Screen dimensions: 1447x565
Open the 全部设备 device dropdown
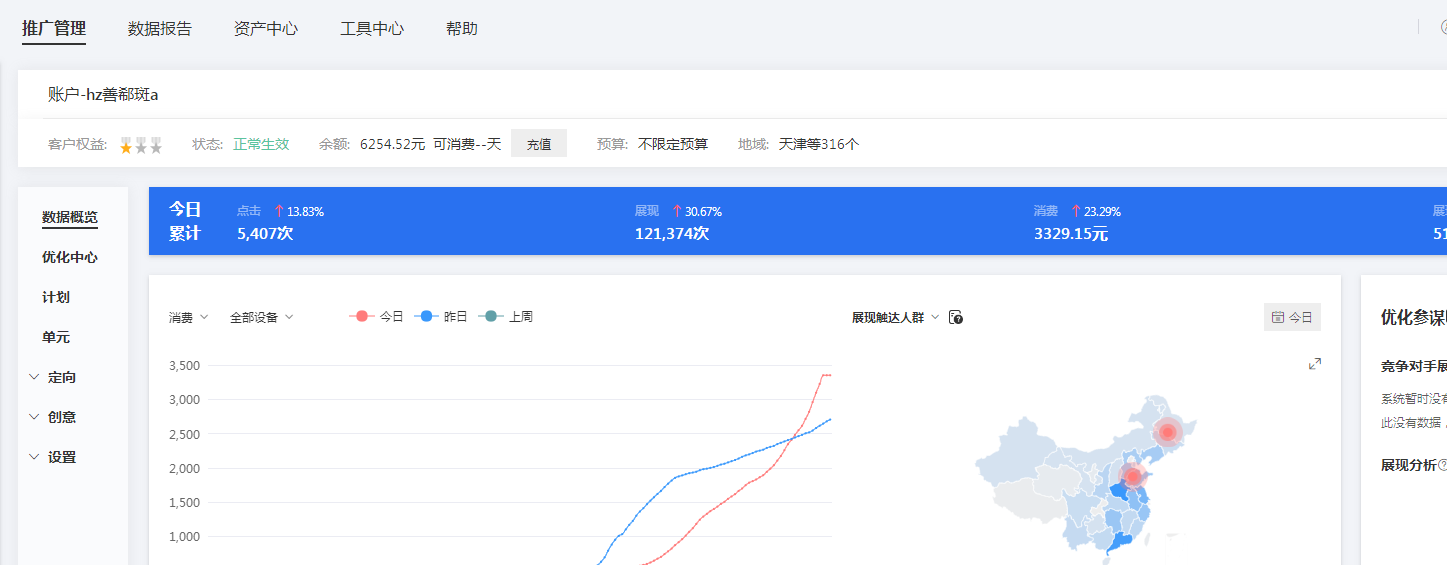pos(261,317)
